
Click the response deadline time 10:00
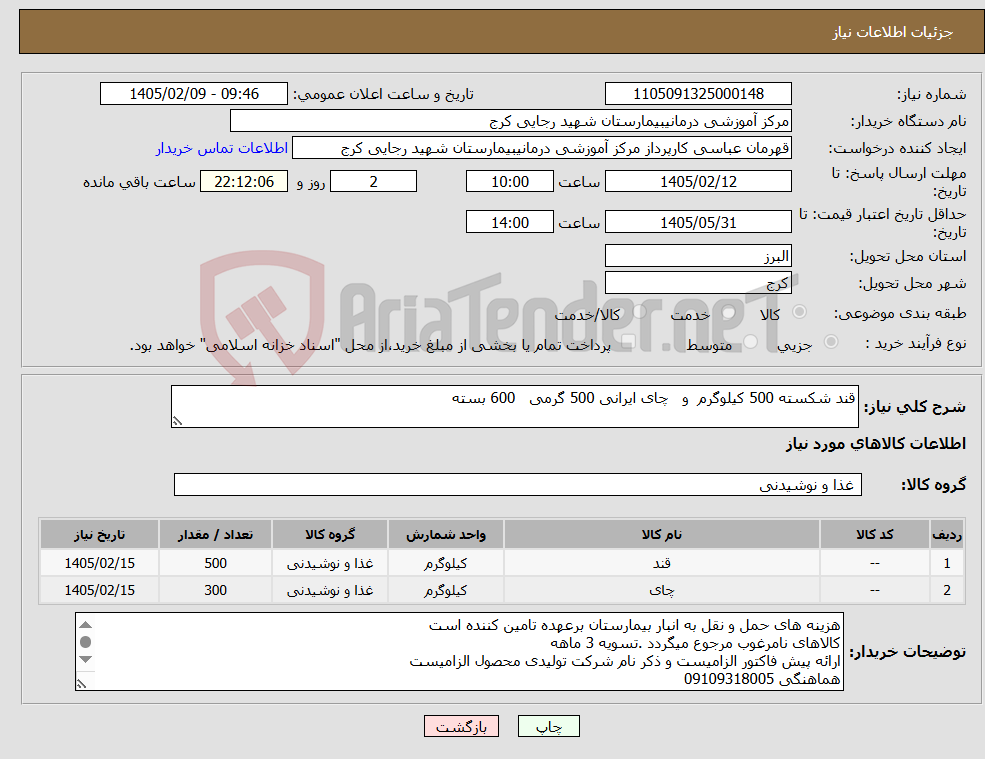point(509,182)
